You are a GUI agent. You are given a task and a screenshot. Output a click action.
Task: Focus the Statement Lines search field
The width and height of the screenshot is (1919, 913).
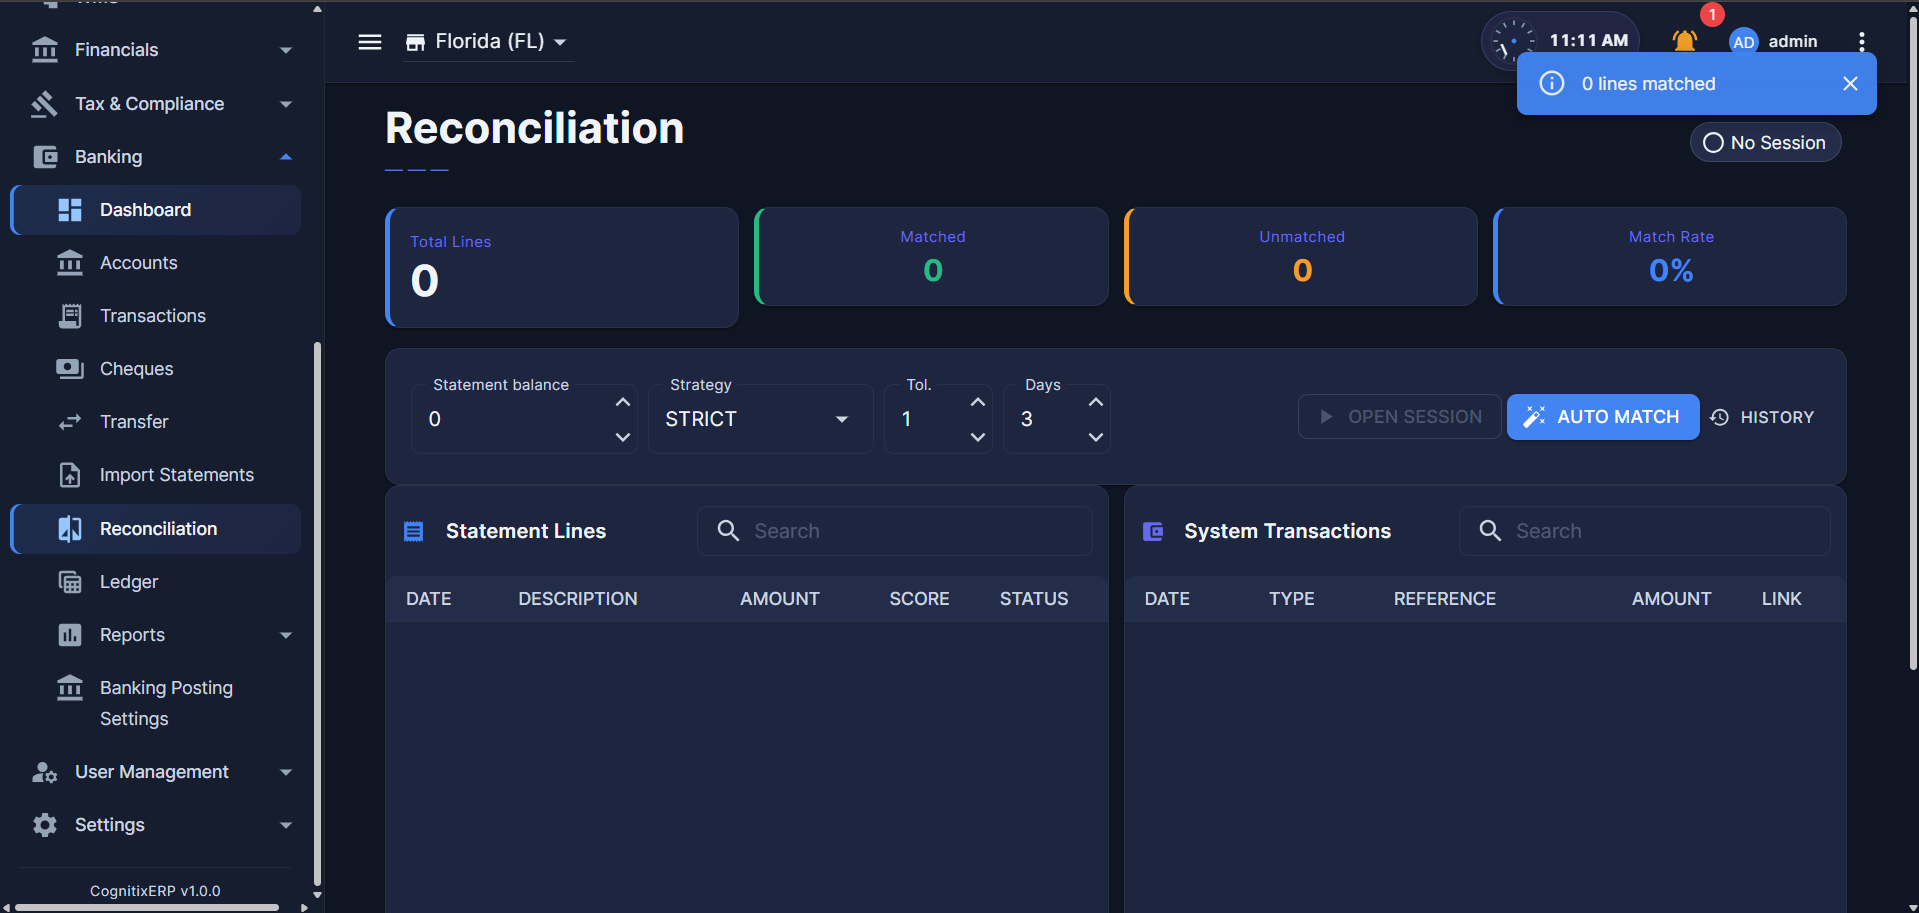point(895,531)
